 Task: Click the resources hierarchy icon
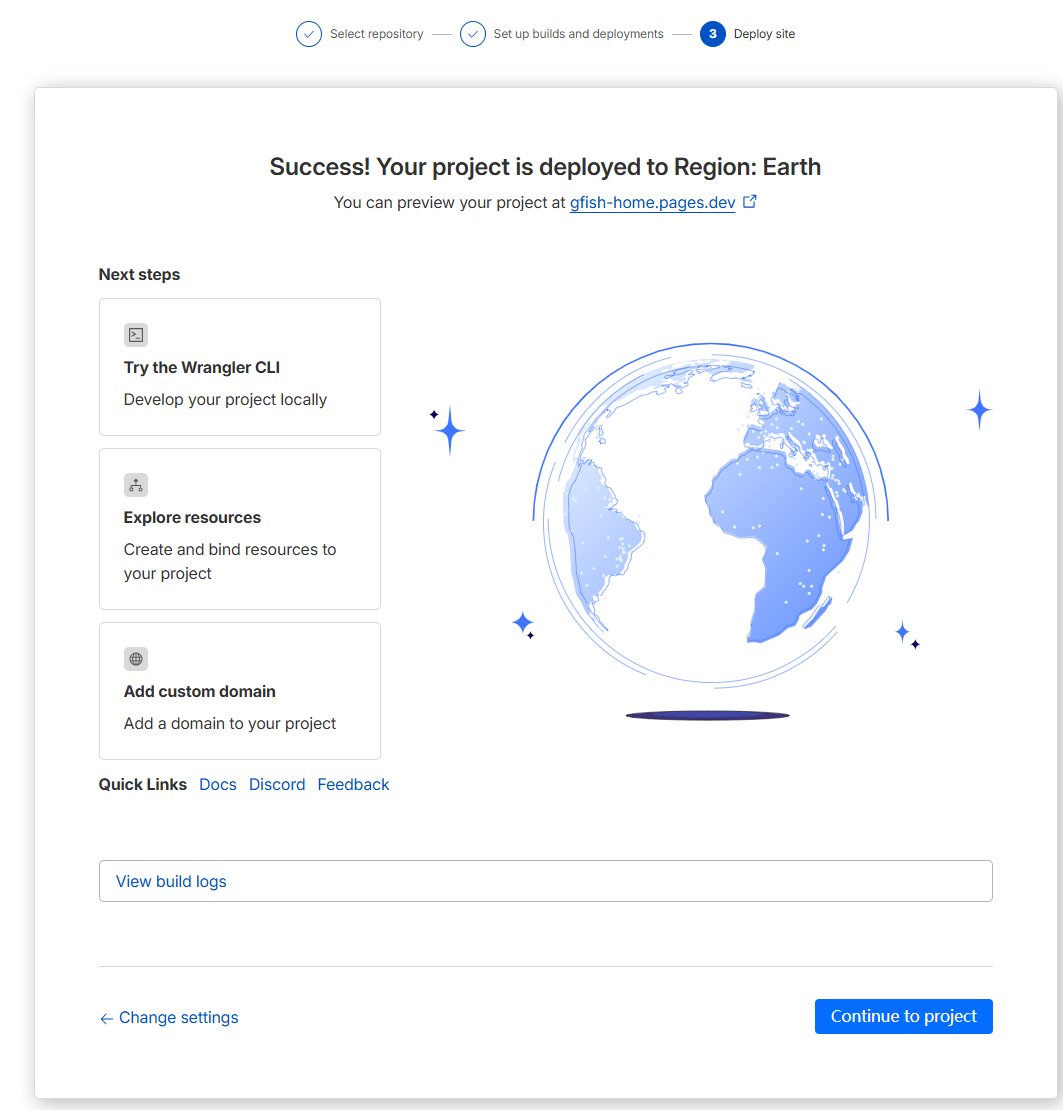click(136, 485)
